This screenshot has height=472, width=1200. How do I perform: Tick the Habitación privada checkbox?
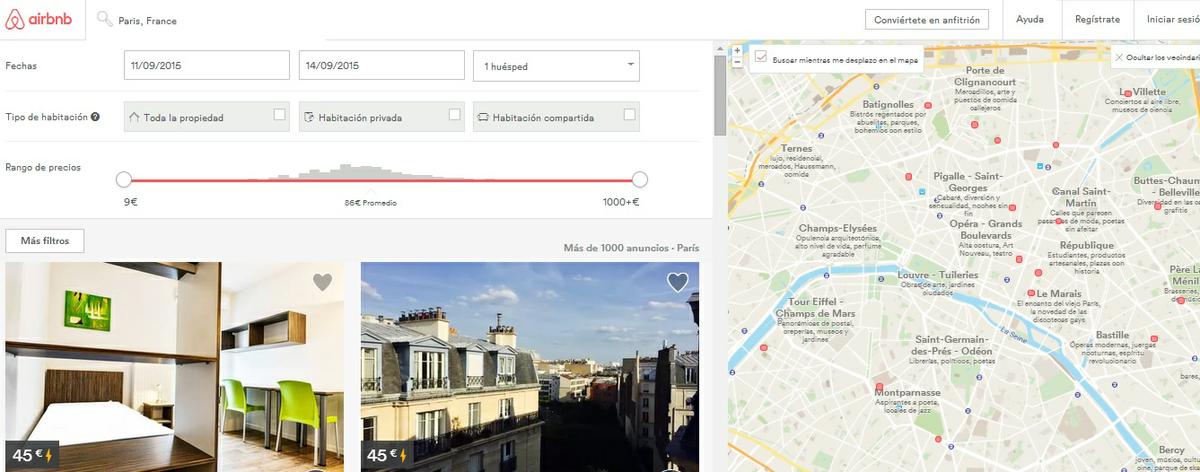click(x=455, y=115)
